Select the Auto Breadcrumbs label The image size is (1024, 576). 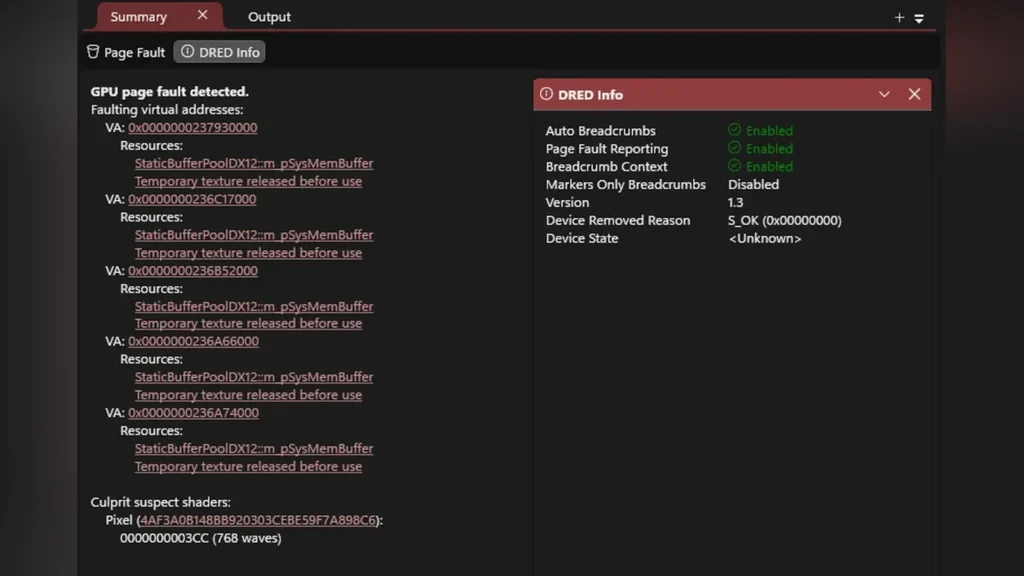[601, 131]
